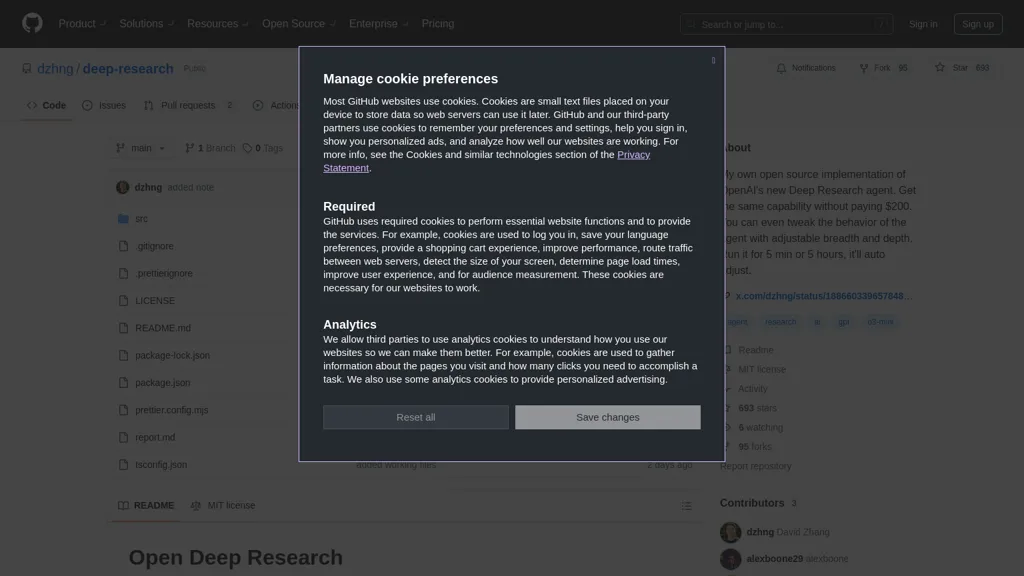
Task: Go to the Pricing page
Action: click(x=438, y=24)
